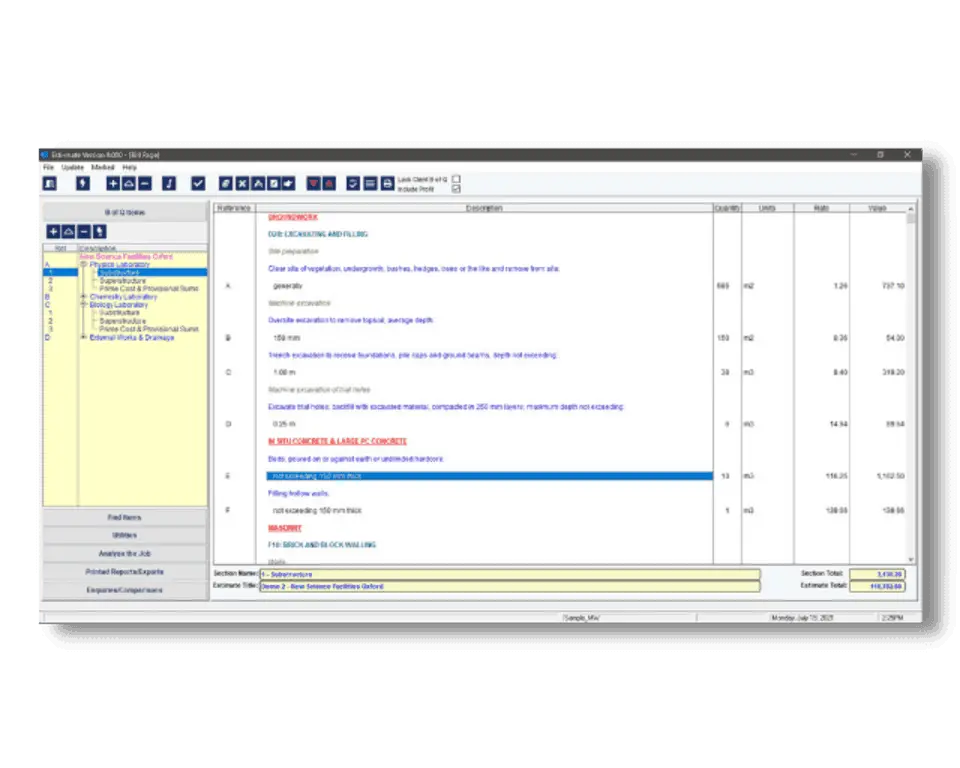Expand the Chemistry Laboratory tree node
This screenshot has width=960, height=768.
[84, 297]
